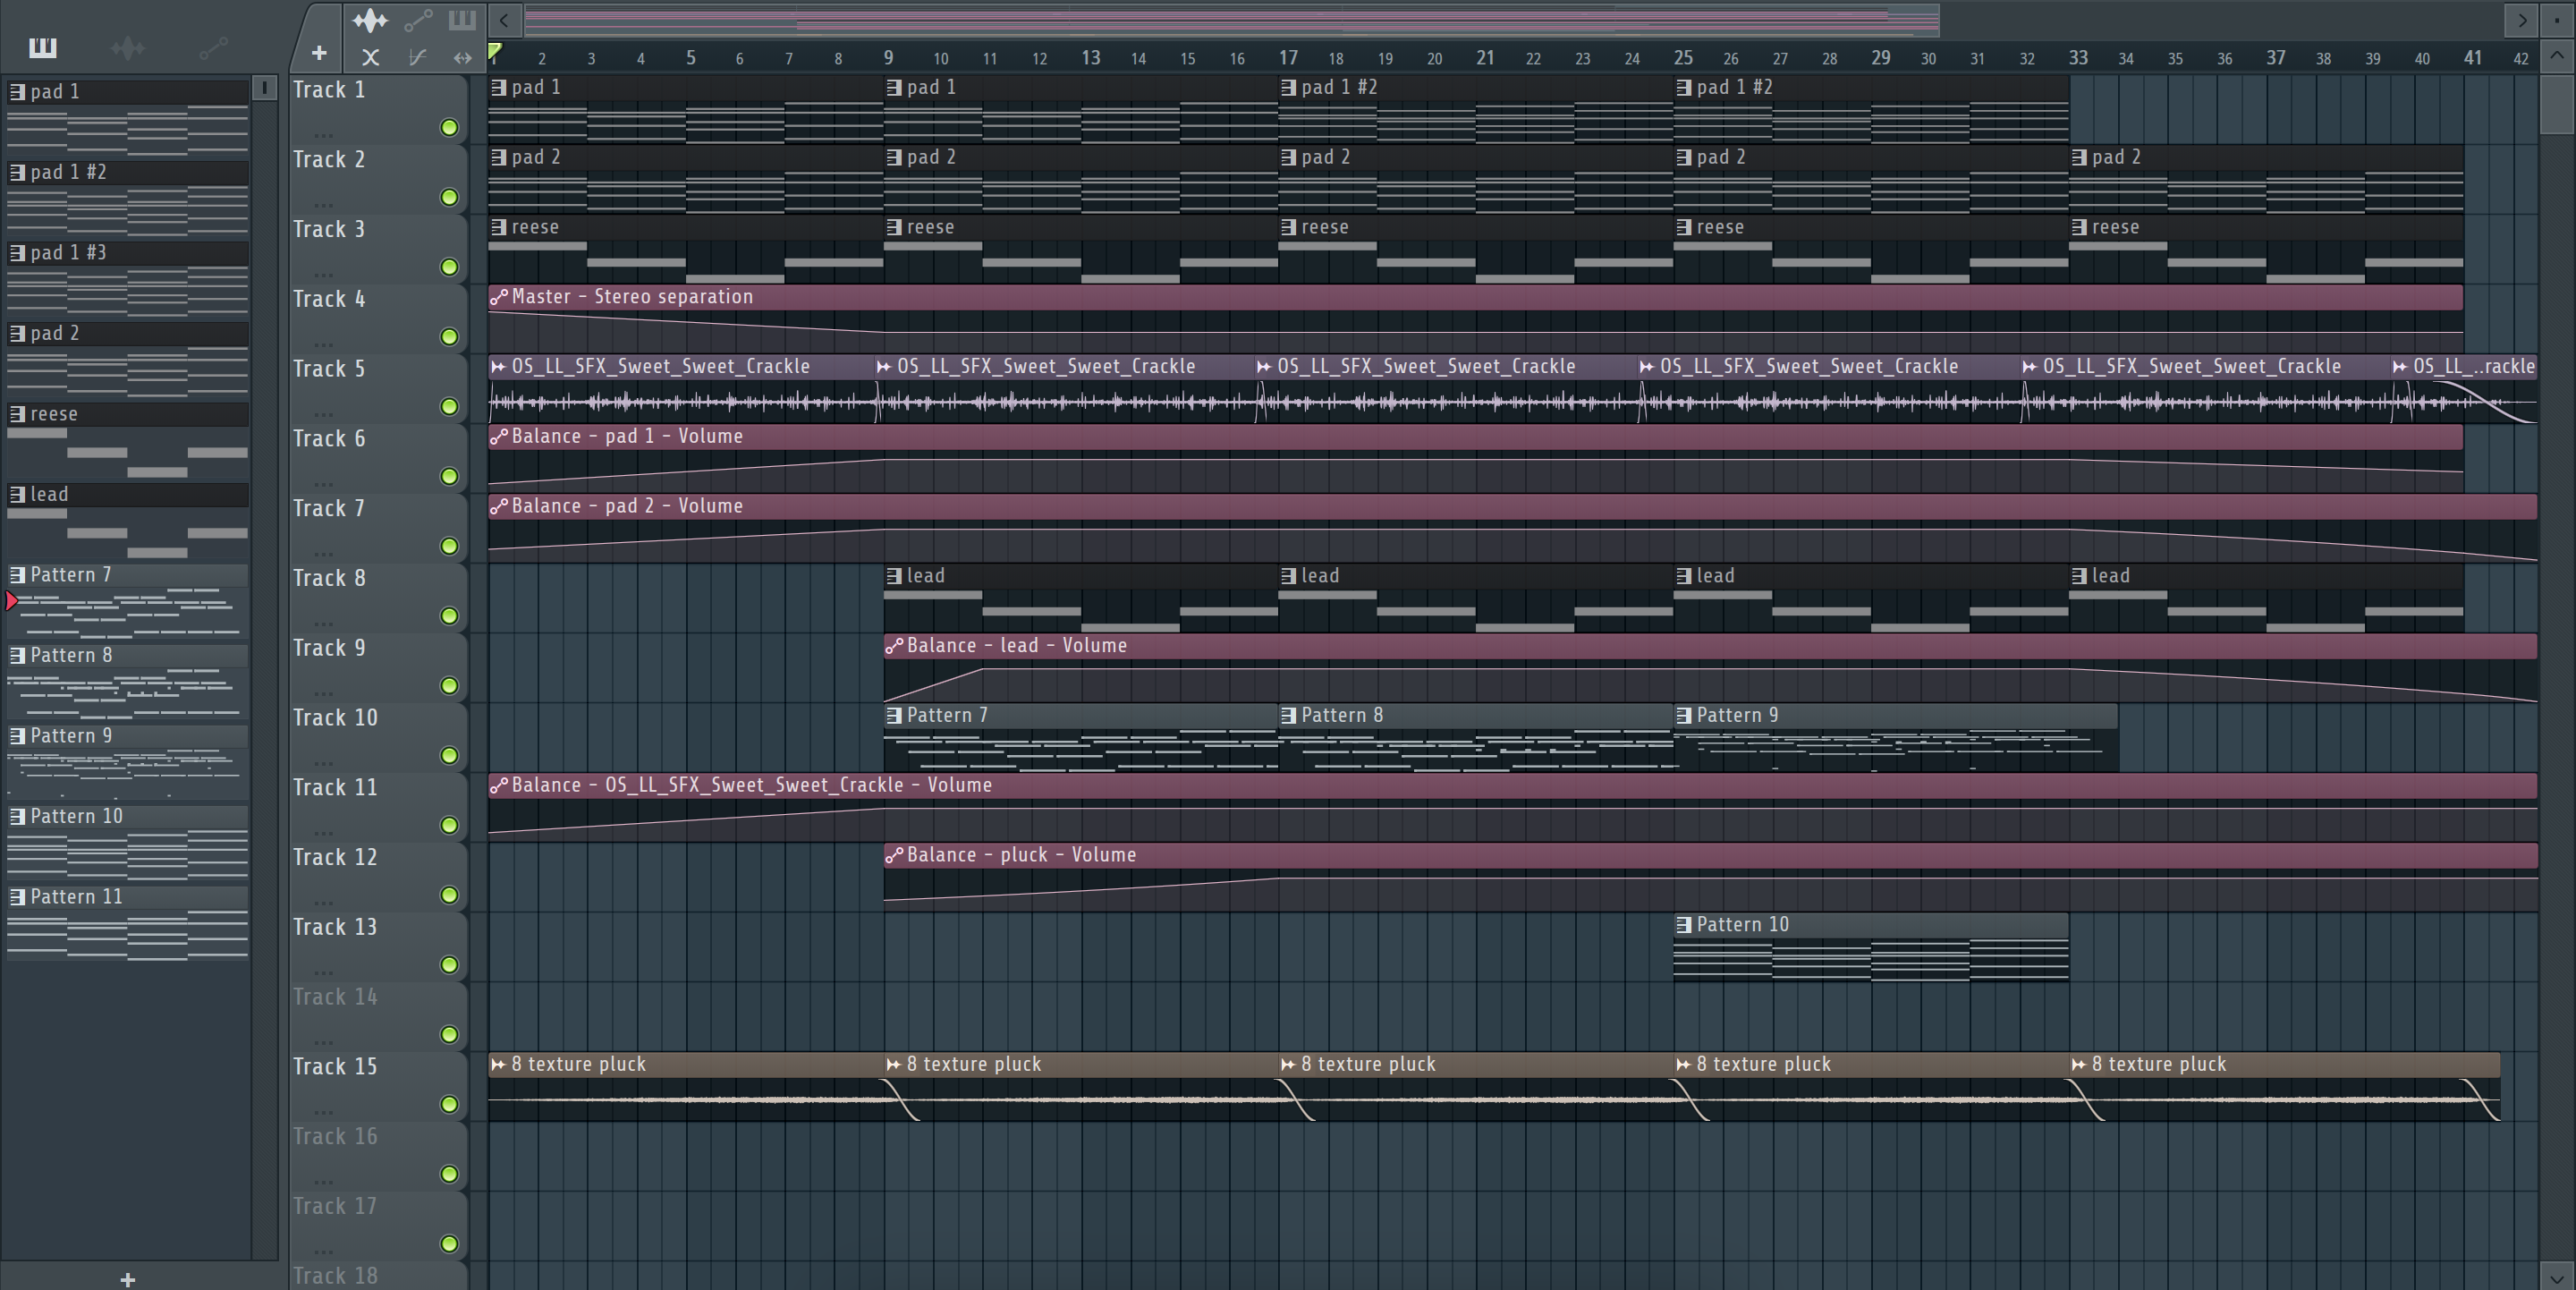This screenshot has height=1290, width=2576.
Task: Toggle the green LED of Track 17
Action: [x=449, y=1244]
